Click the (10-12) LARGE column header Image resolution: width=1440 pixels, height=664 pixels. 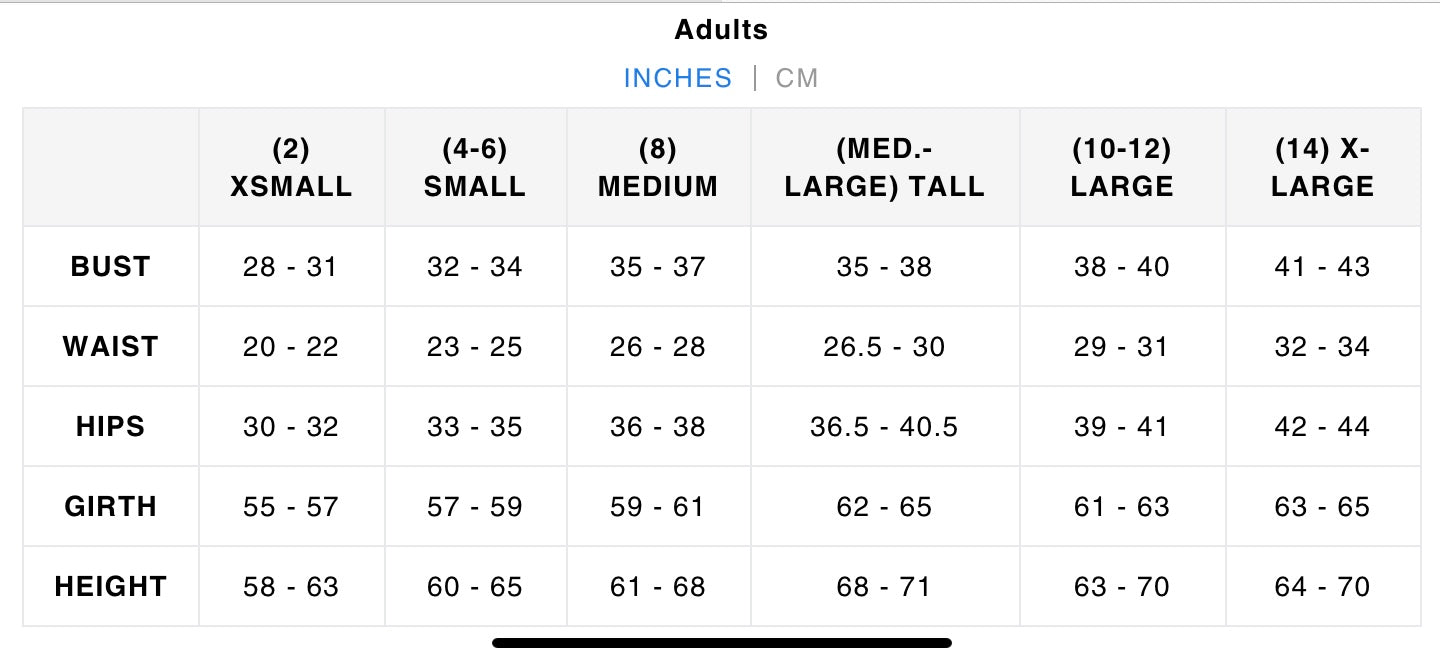(1122, 168)
